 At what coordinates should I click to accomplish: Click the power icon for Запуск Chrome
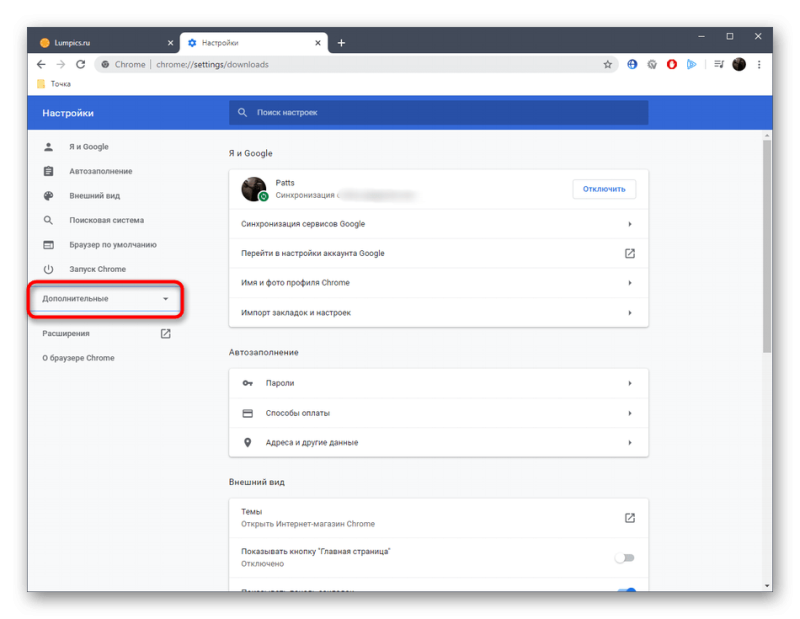pos(48,269)
